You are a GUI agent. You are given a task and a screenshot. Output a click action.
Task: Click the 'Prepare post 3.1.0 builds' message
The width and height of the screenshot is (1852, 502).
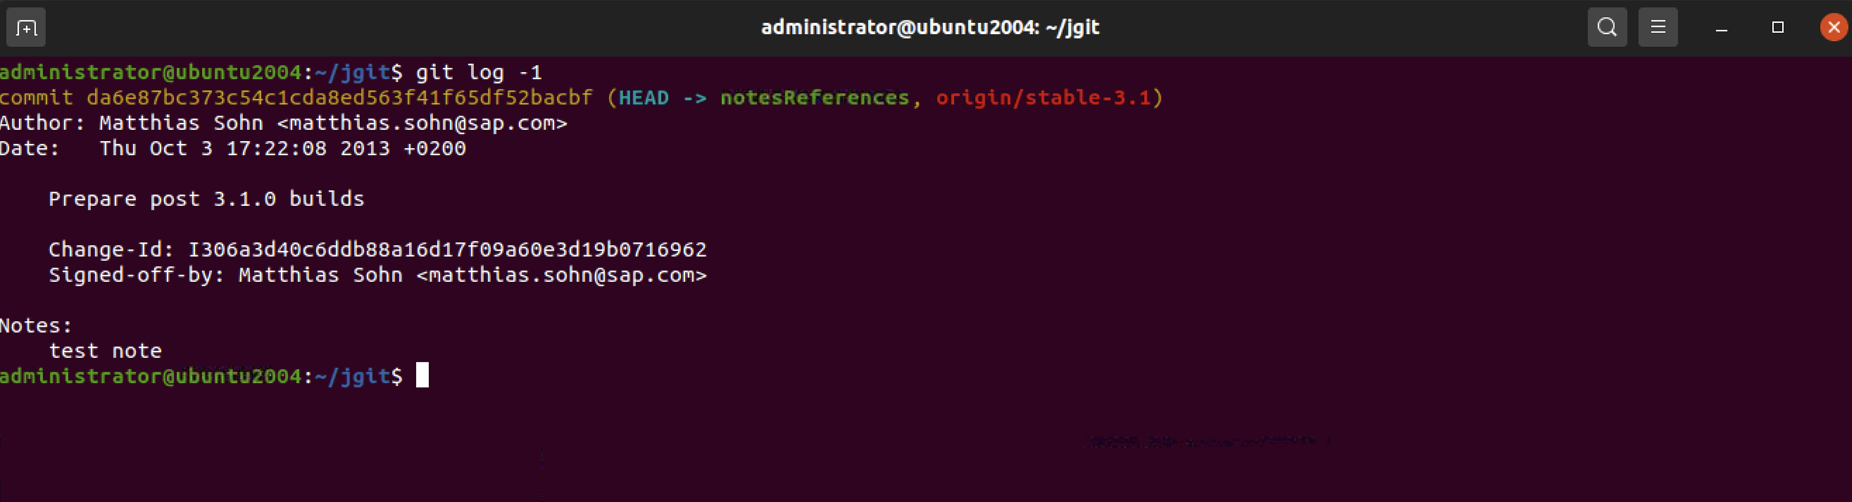206,199
